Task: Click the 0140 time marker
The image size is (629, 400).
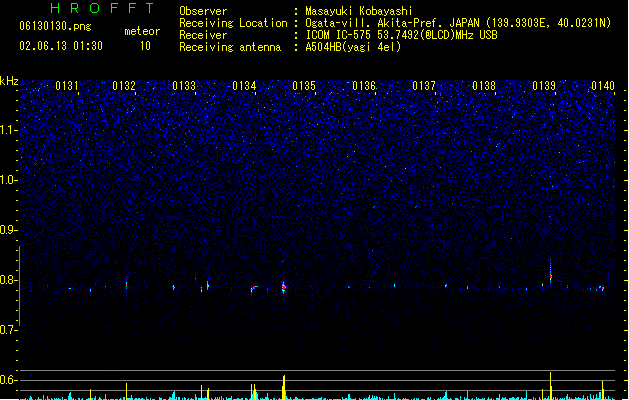Action: click(x=603, y=86)
